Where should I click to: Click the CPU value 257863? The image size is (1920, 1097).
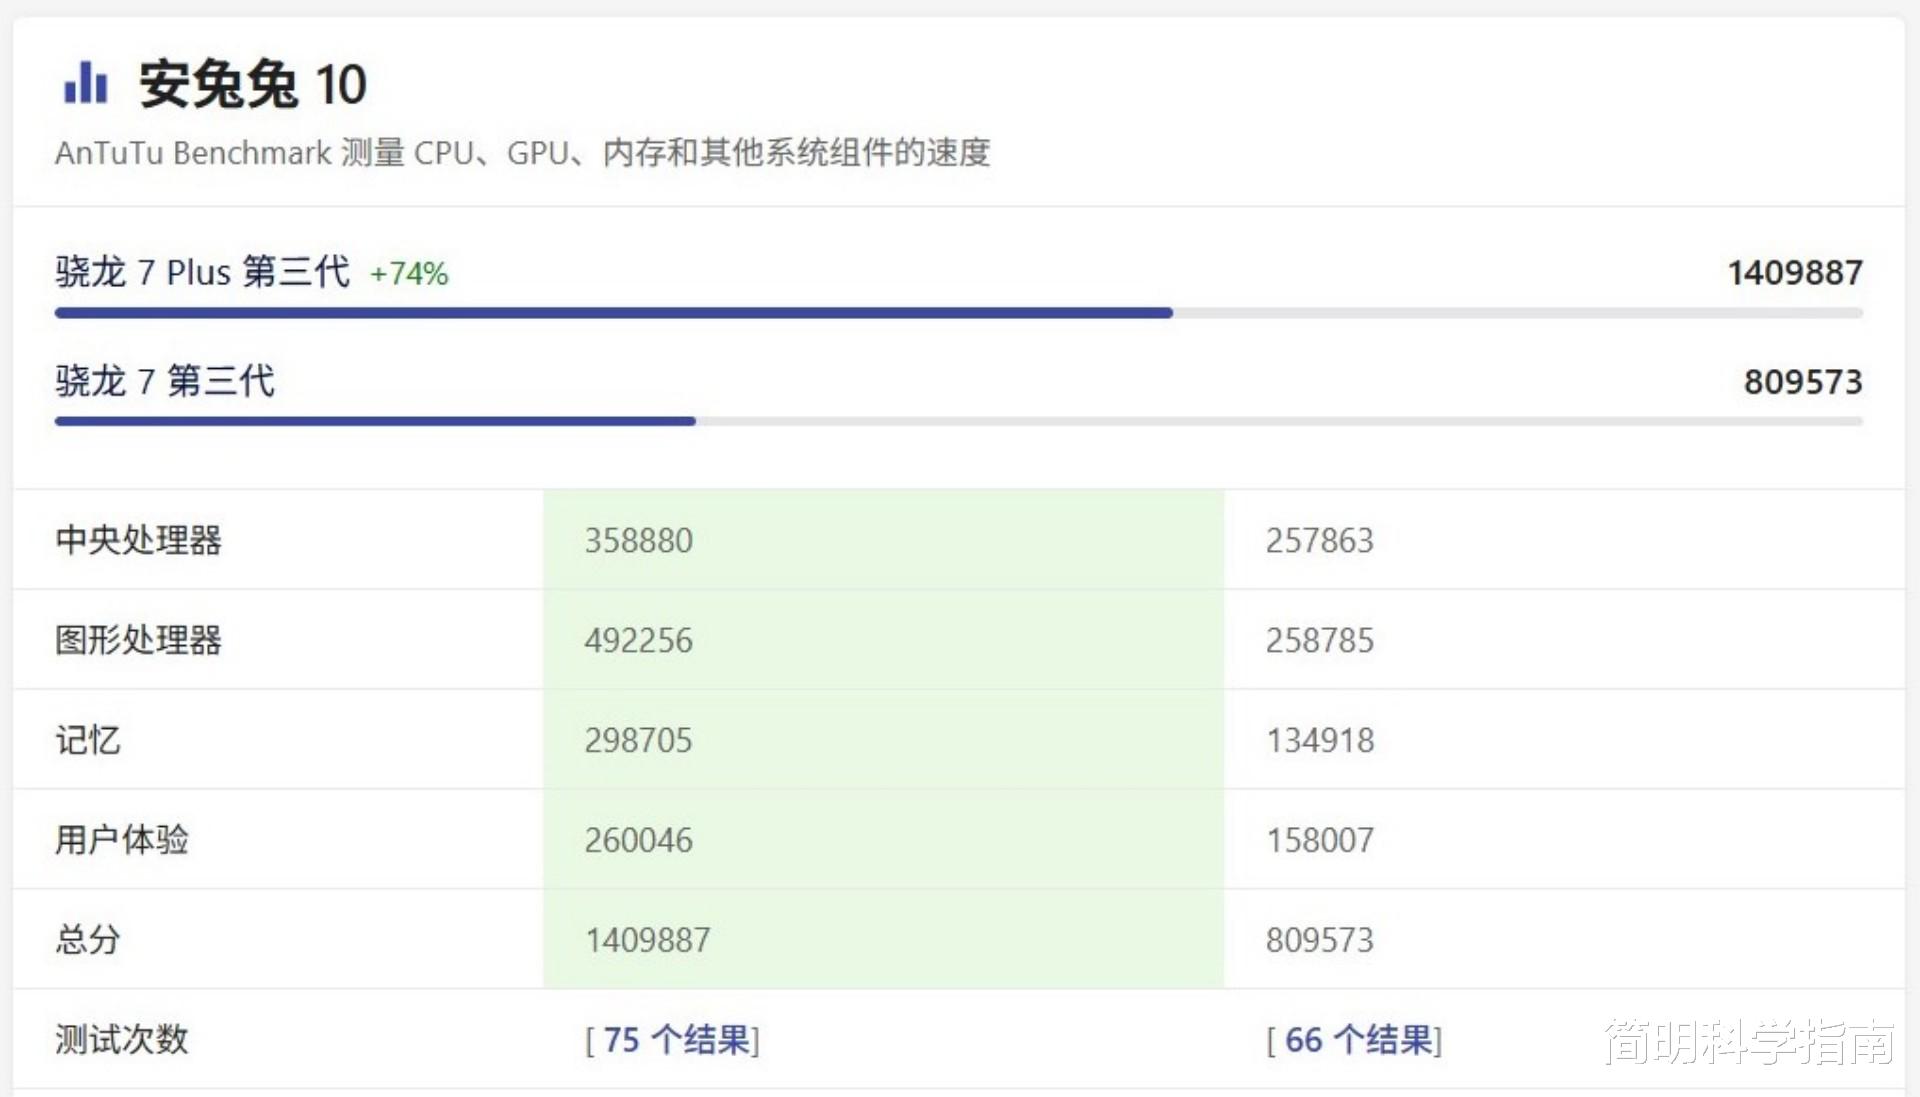click(x=1320, y=541)
